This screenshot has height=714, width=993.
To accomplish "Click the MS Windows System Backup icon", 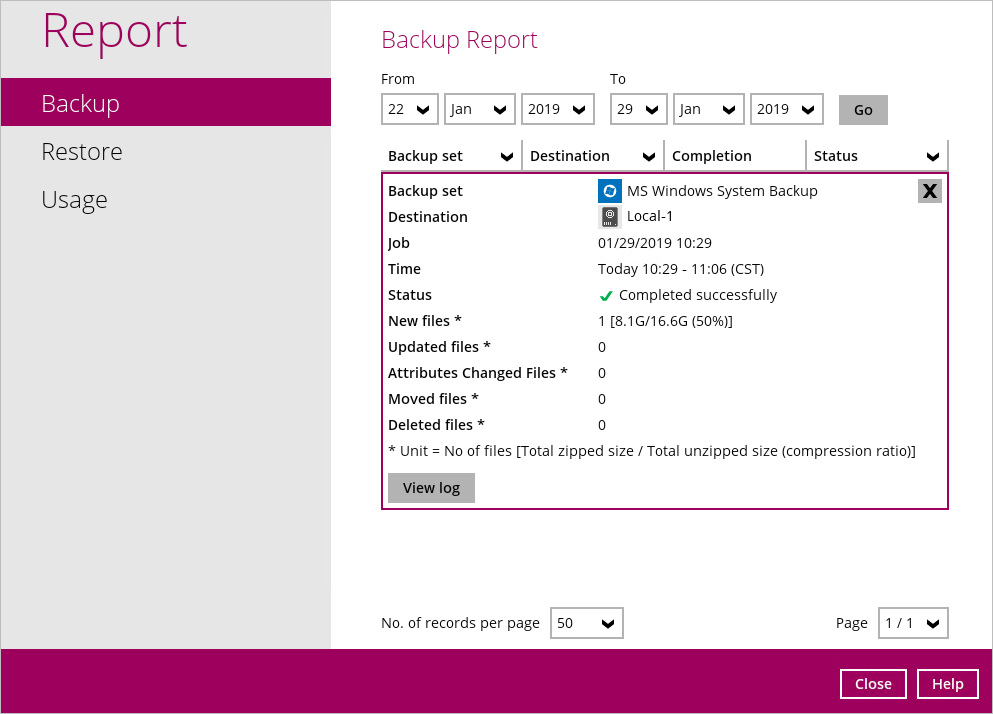I will (x=609, y=191).
